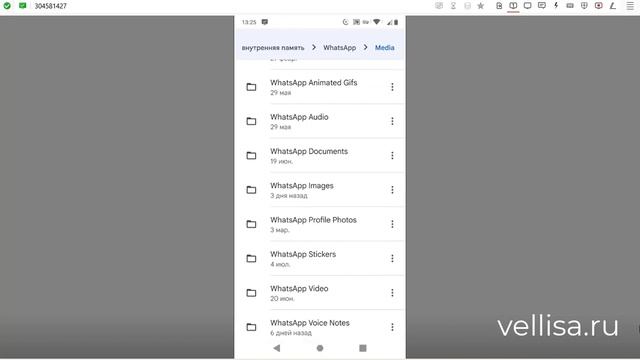Open the WhatsApp Profile Photos folder icon
The image size is (640, 360).
251,224
